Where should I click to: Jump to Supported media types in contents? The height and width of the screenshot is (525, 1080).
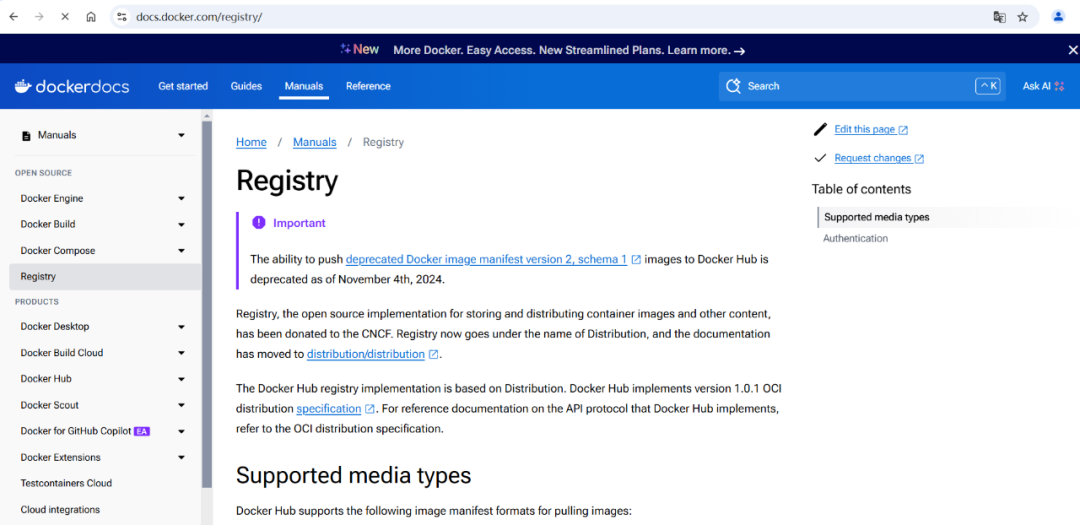coord(877,217)
